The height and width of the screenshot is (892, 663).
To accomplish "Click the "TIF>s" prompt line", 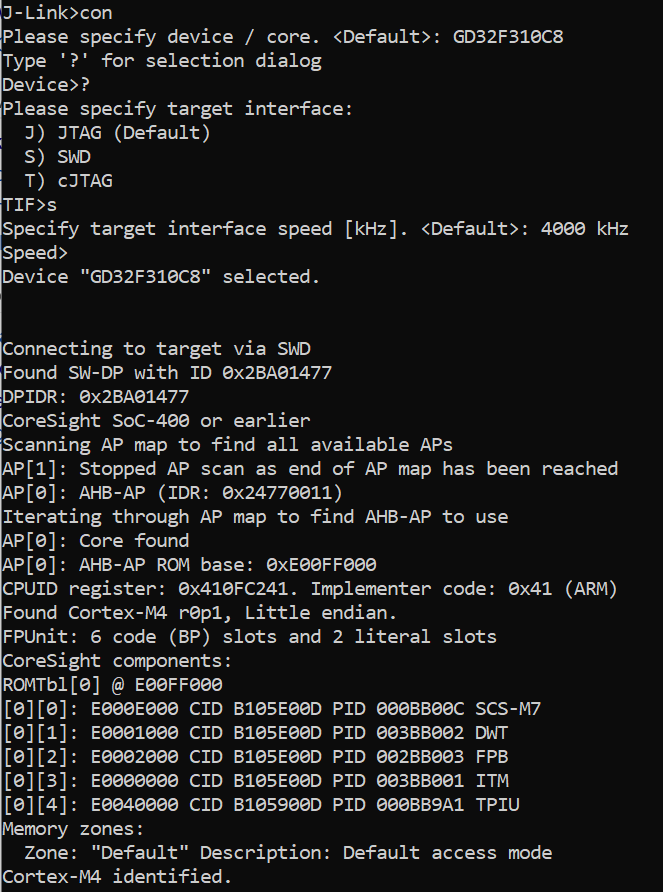I will coord(29,205).
